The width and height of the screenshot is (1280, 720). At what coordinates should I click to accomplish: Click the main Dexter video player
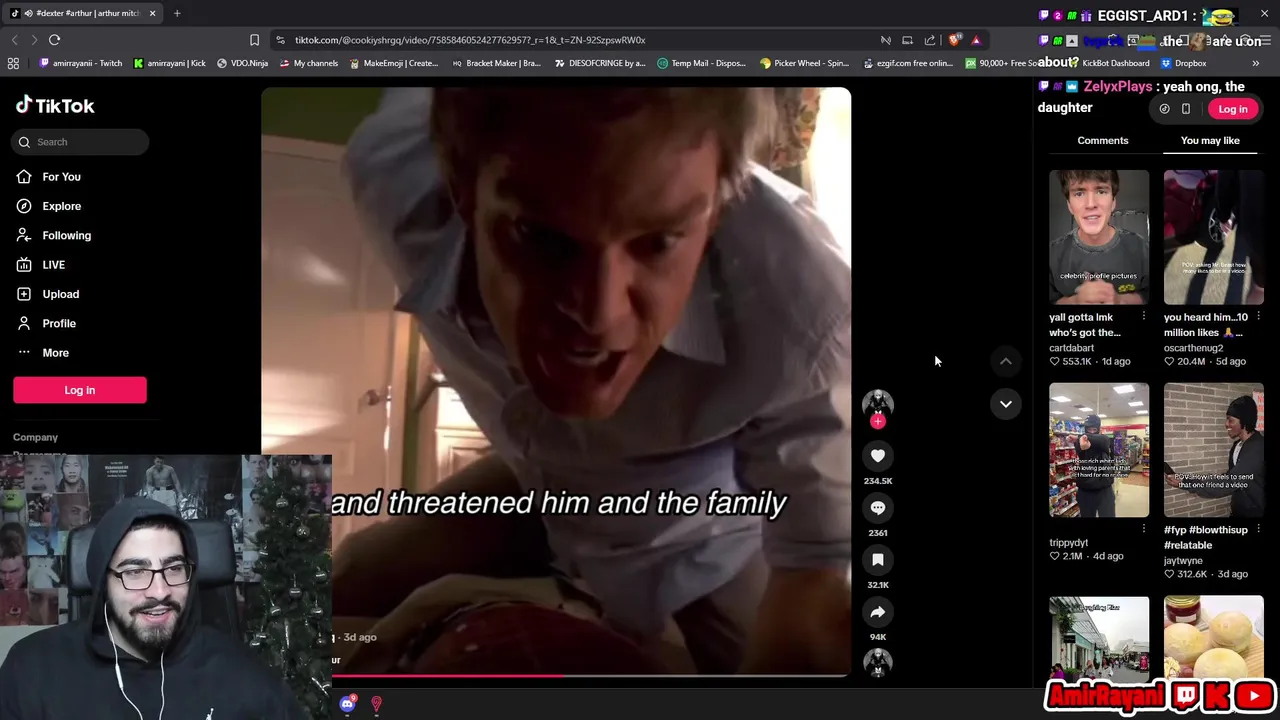point(556,382)
